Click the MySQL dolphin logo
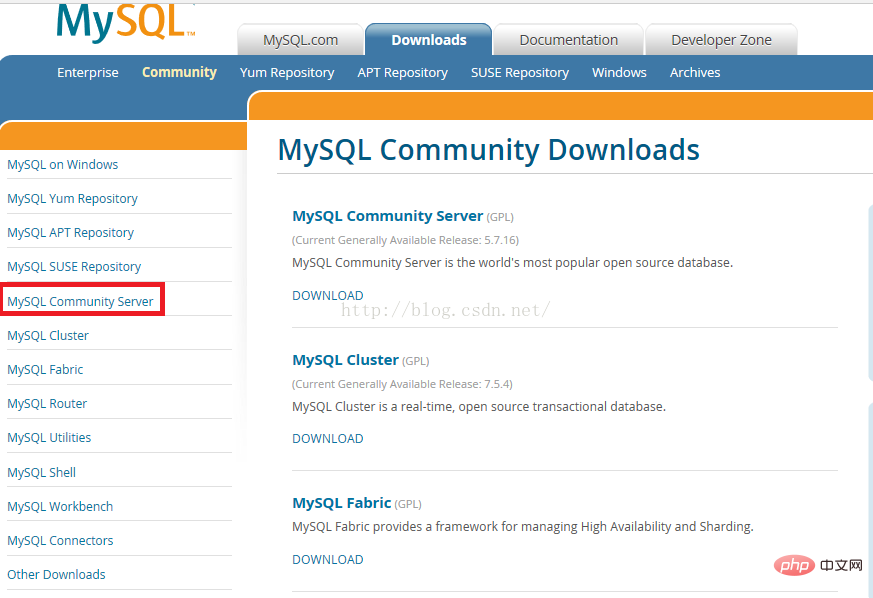The width and height of the screenshot is (873, 598). click(126, 23)
